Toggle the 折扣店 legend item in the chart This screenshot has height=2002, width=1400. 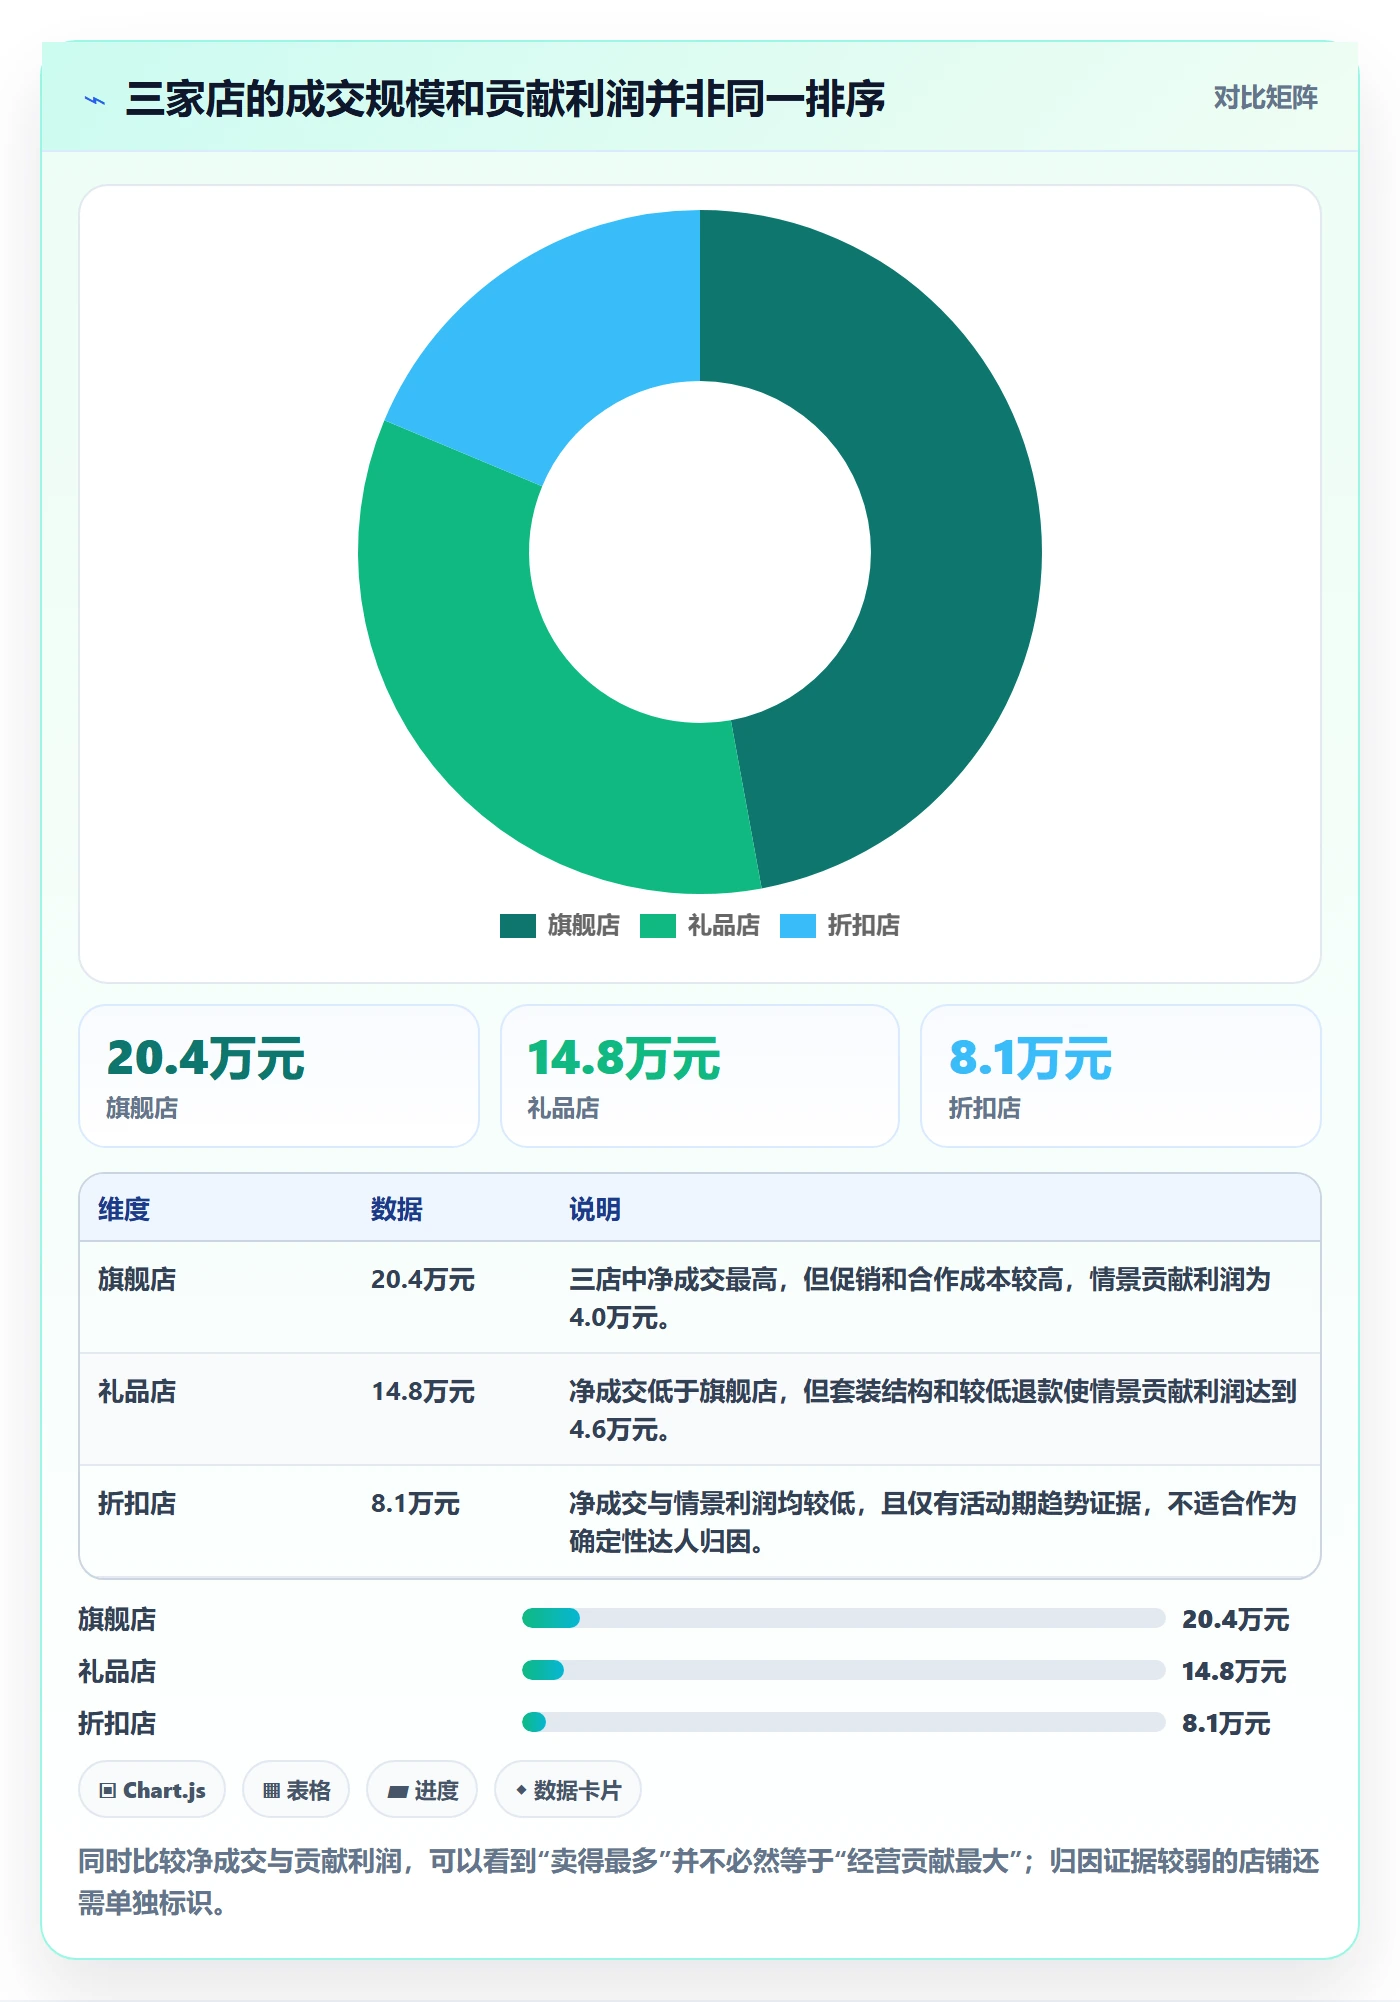pos(840,925)
